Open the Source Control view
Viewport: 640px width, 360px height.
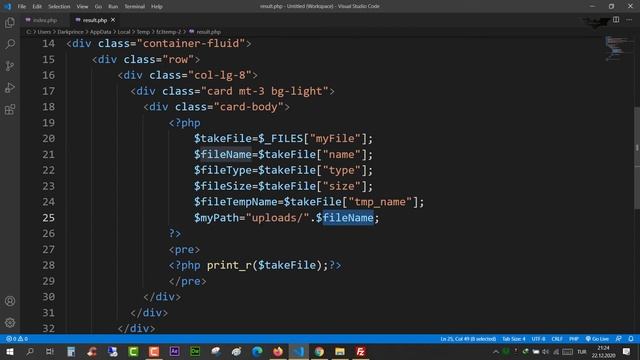coord(10,66)
